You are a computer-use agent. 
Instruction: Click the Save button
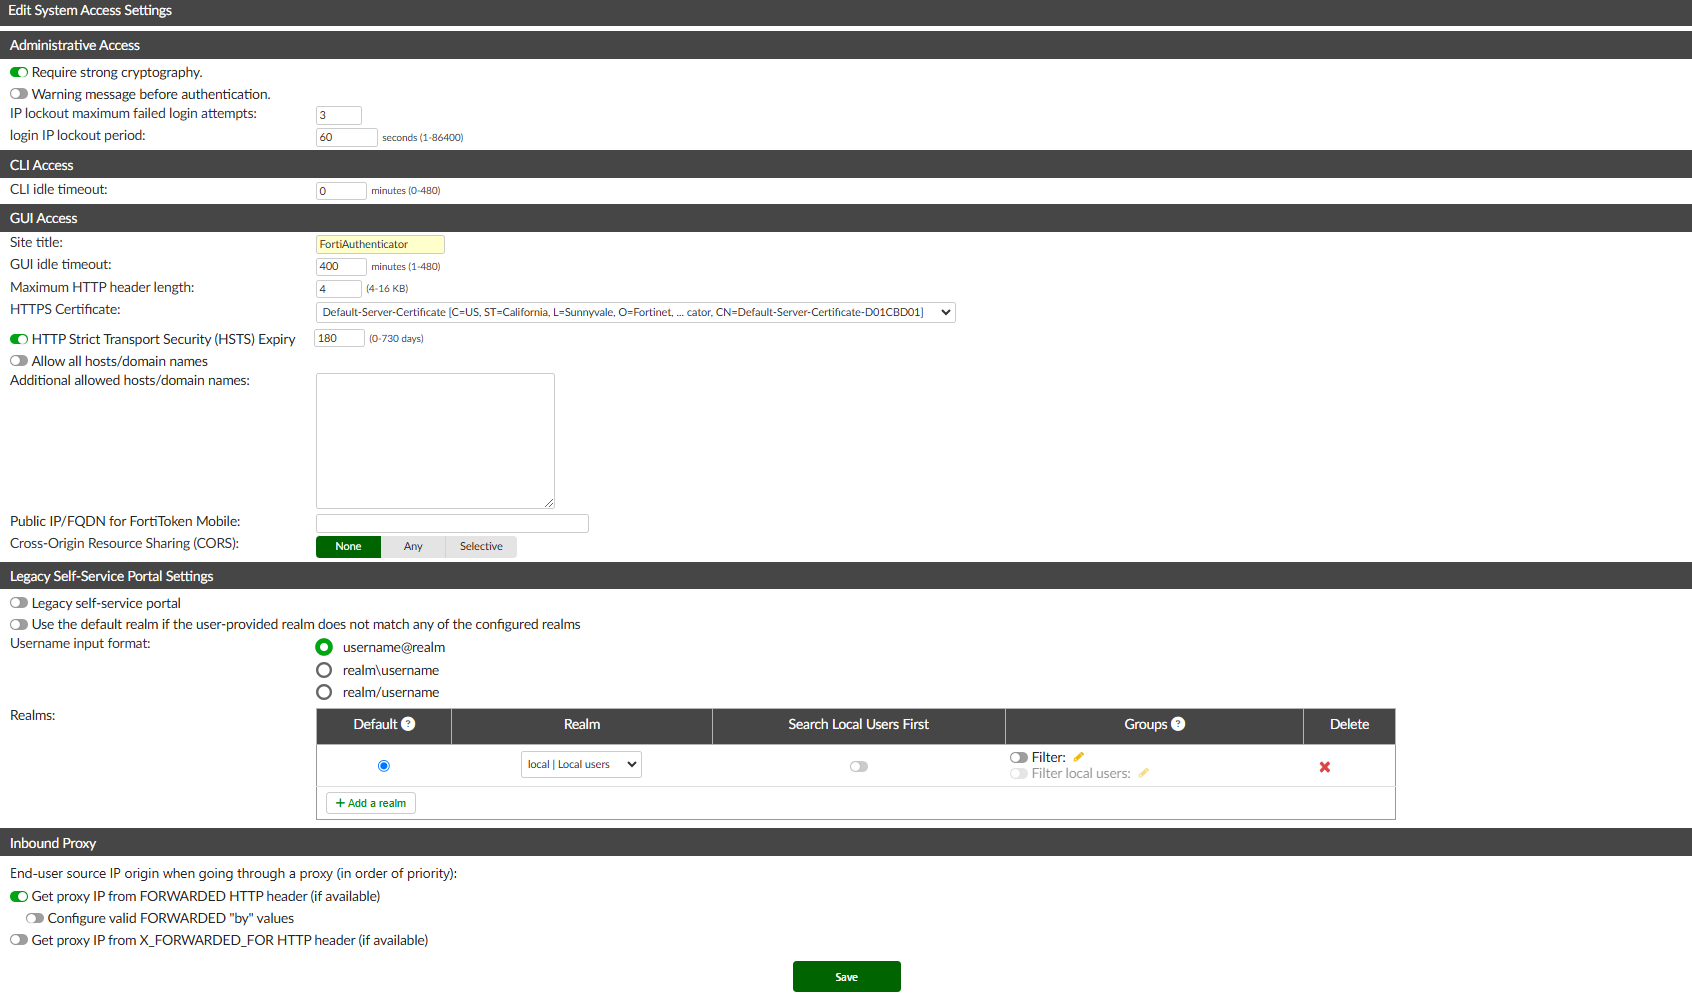click(x=847, y=977)
